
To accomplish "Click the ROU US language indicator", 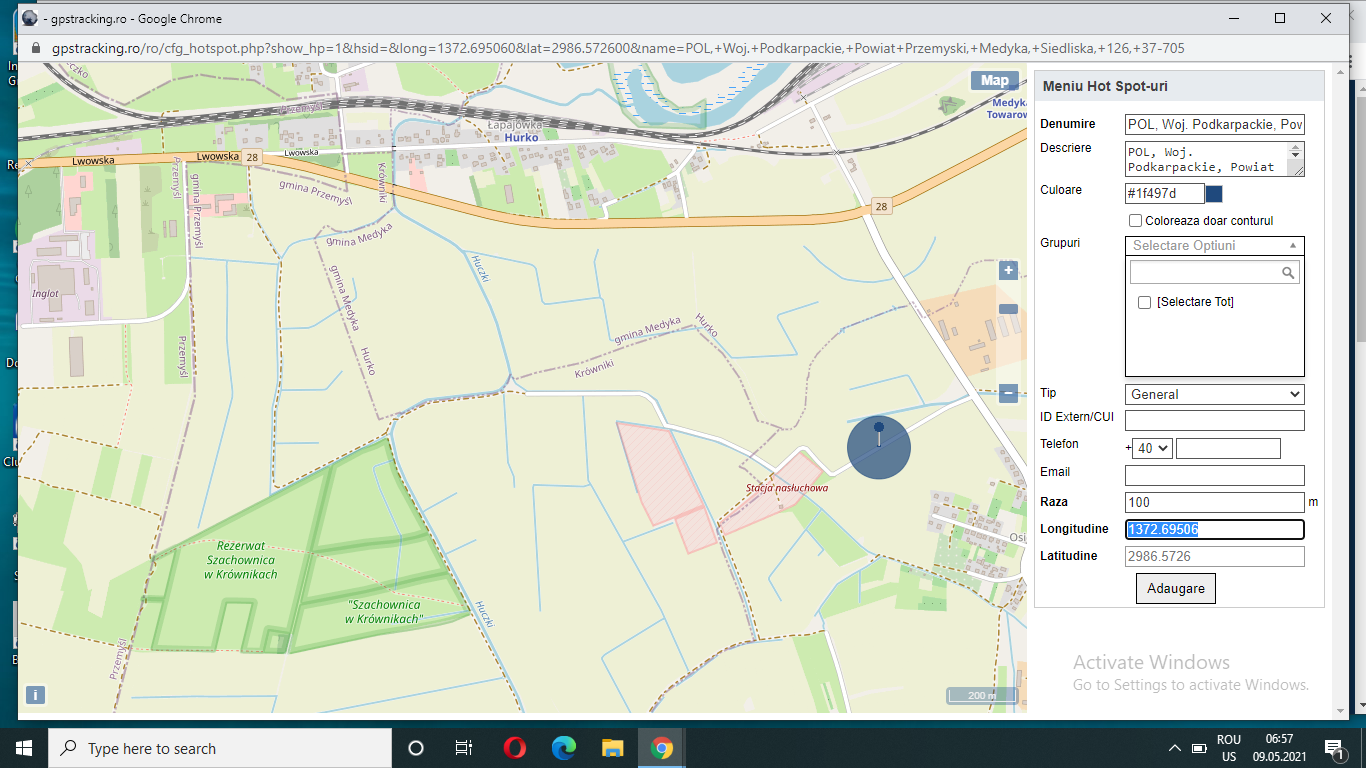I will [1229, 748].
